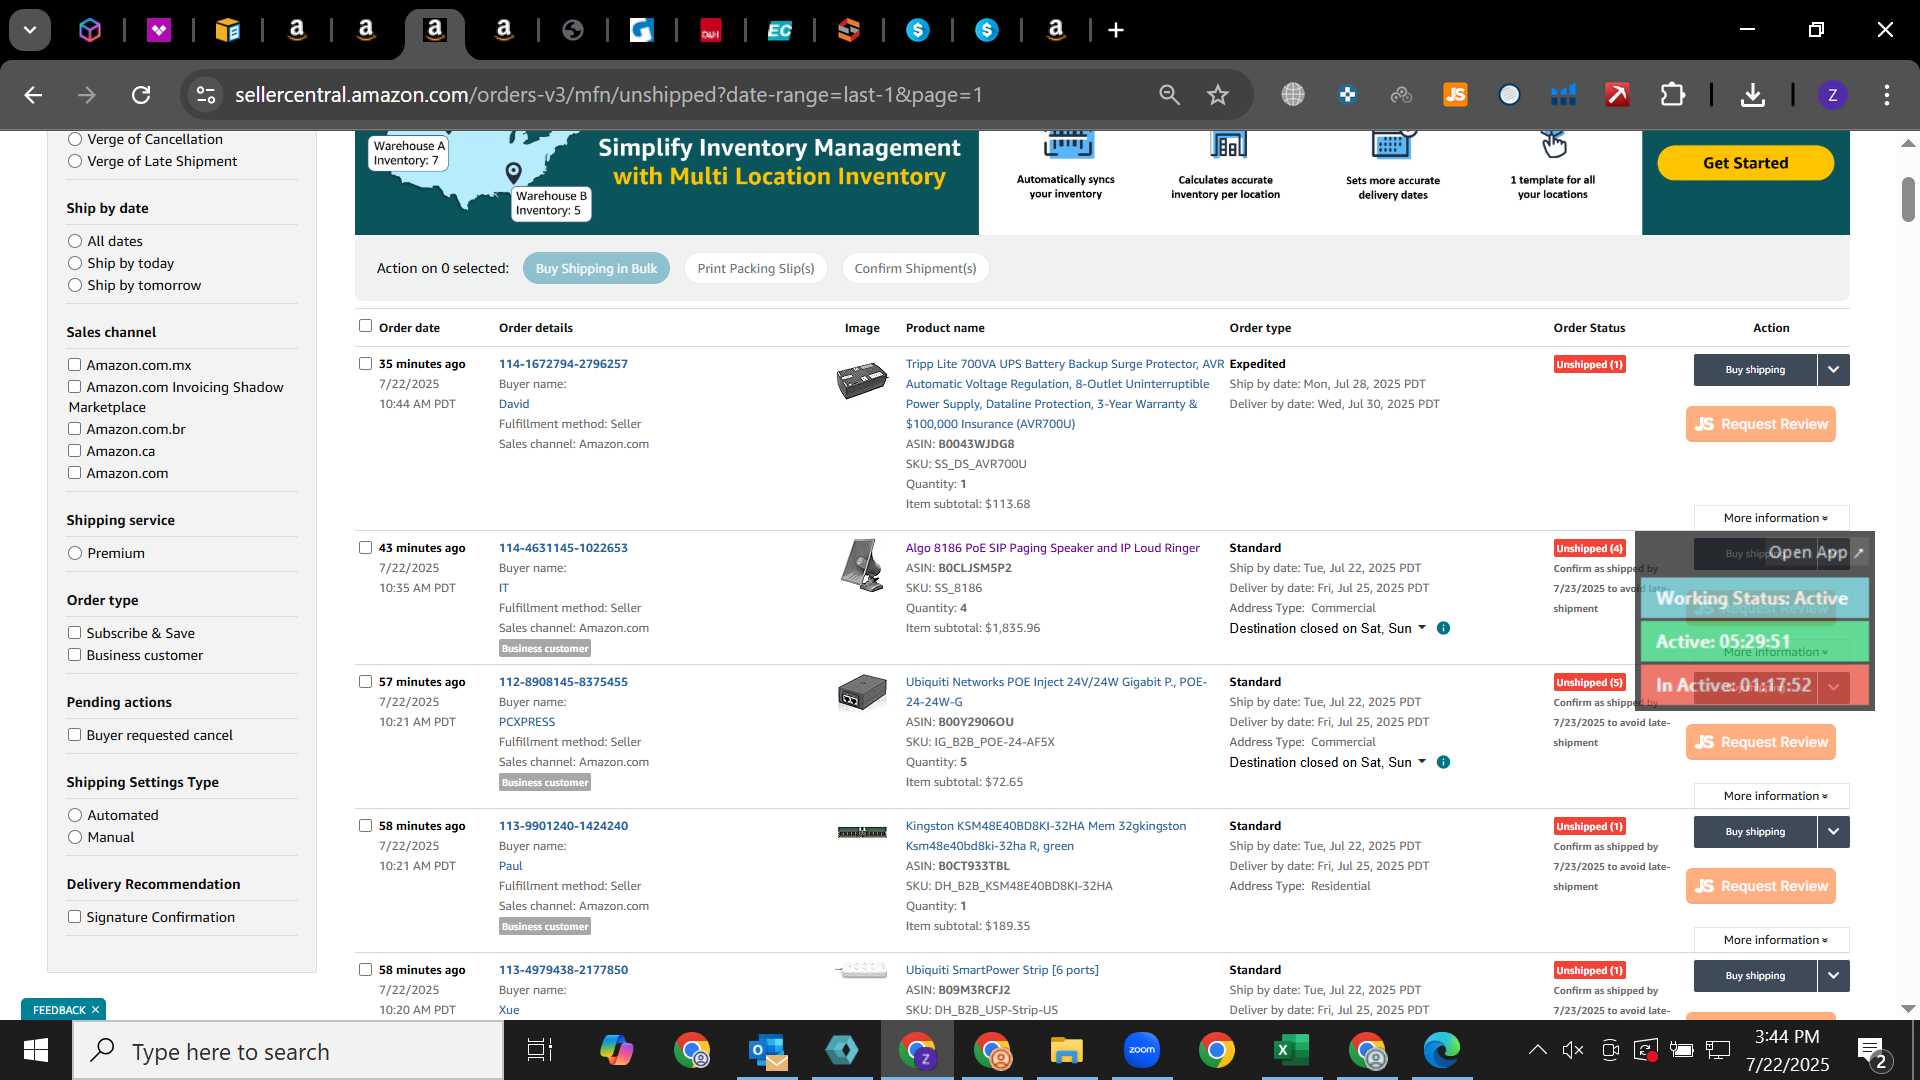The height and width of the screenshot is (1080, 1920).
Task: Open File Explorer from the taskbar
Action: point(1066,1050)
